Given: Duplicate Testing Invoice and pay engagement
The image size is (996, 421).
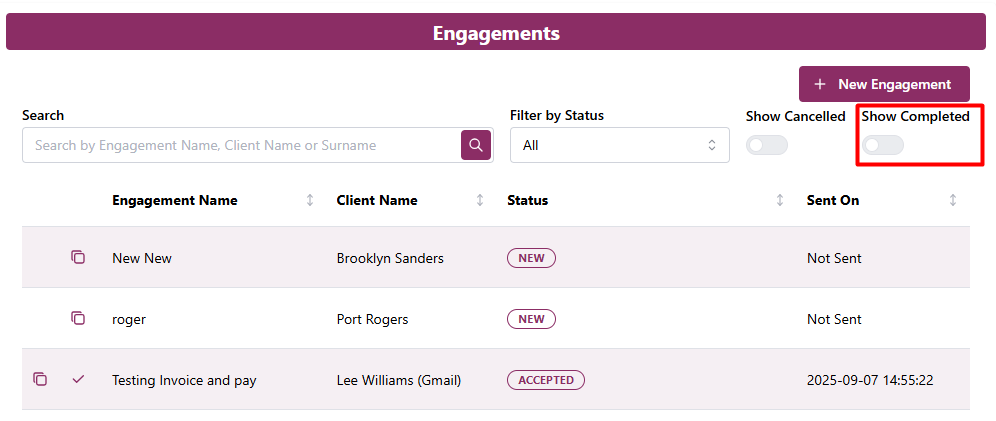Looking at the screenshot, I should pyautogui.click(x=40, y=379).
